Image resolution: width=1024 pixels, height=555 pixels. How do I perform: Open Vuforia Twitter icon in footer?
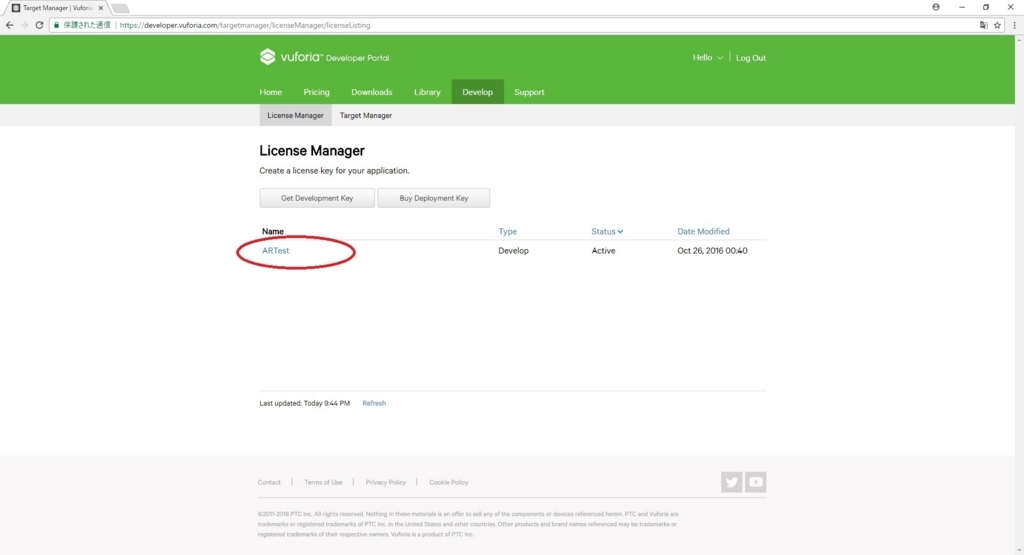(731, 482)
